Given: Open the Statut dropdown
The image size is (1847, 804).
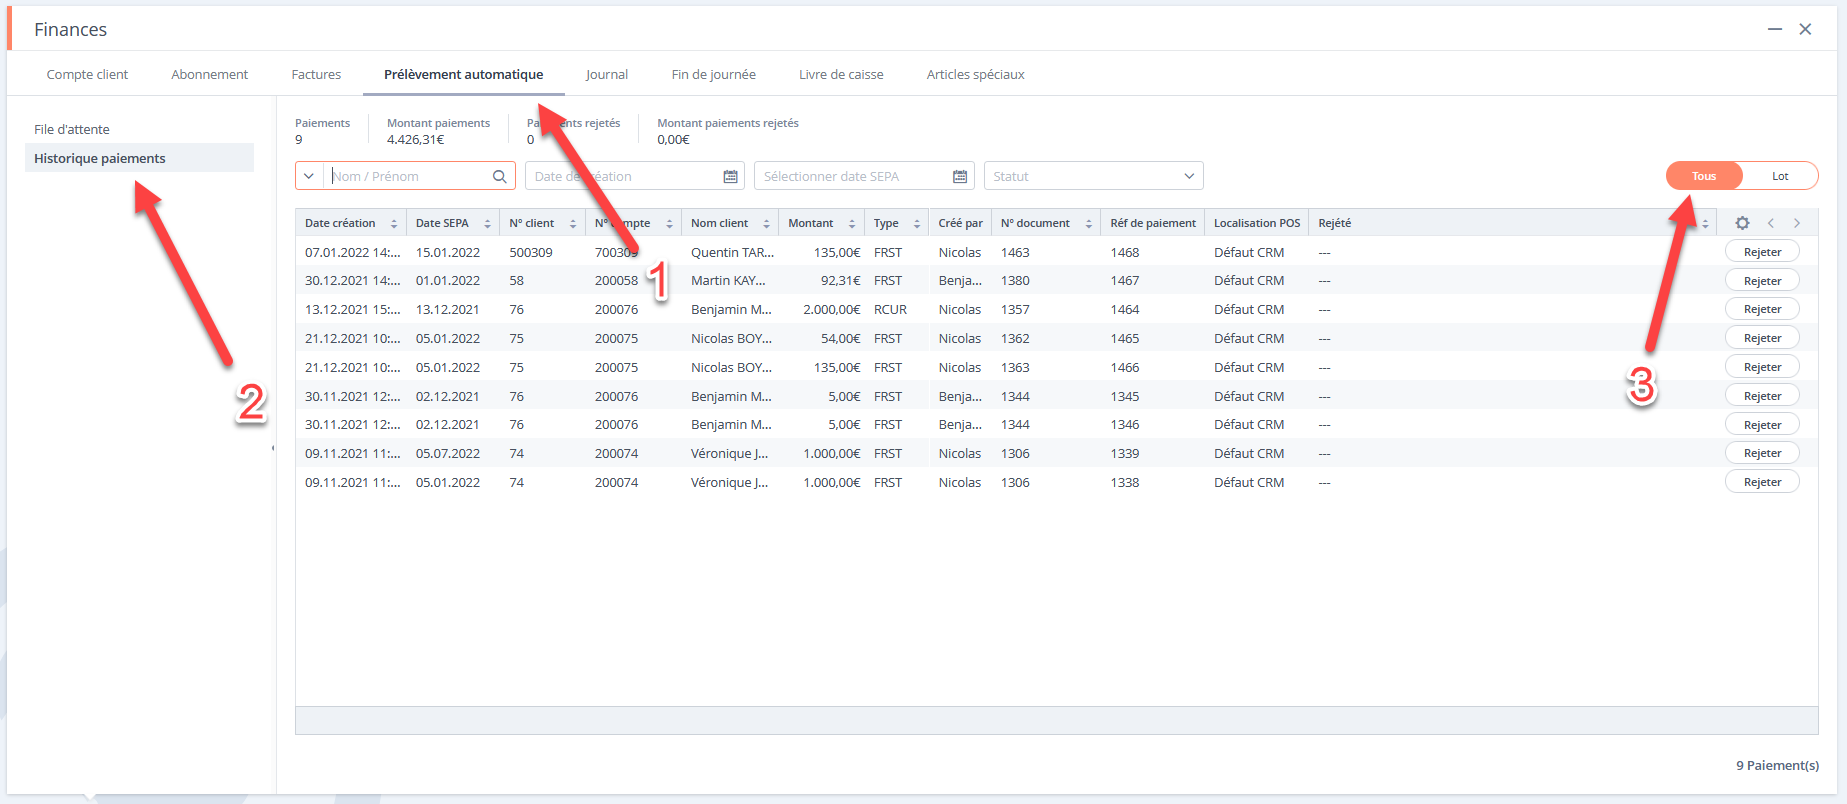Looking at the screenshot, I should click(1093, 176).
